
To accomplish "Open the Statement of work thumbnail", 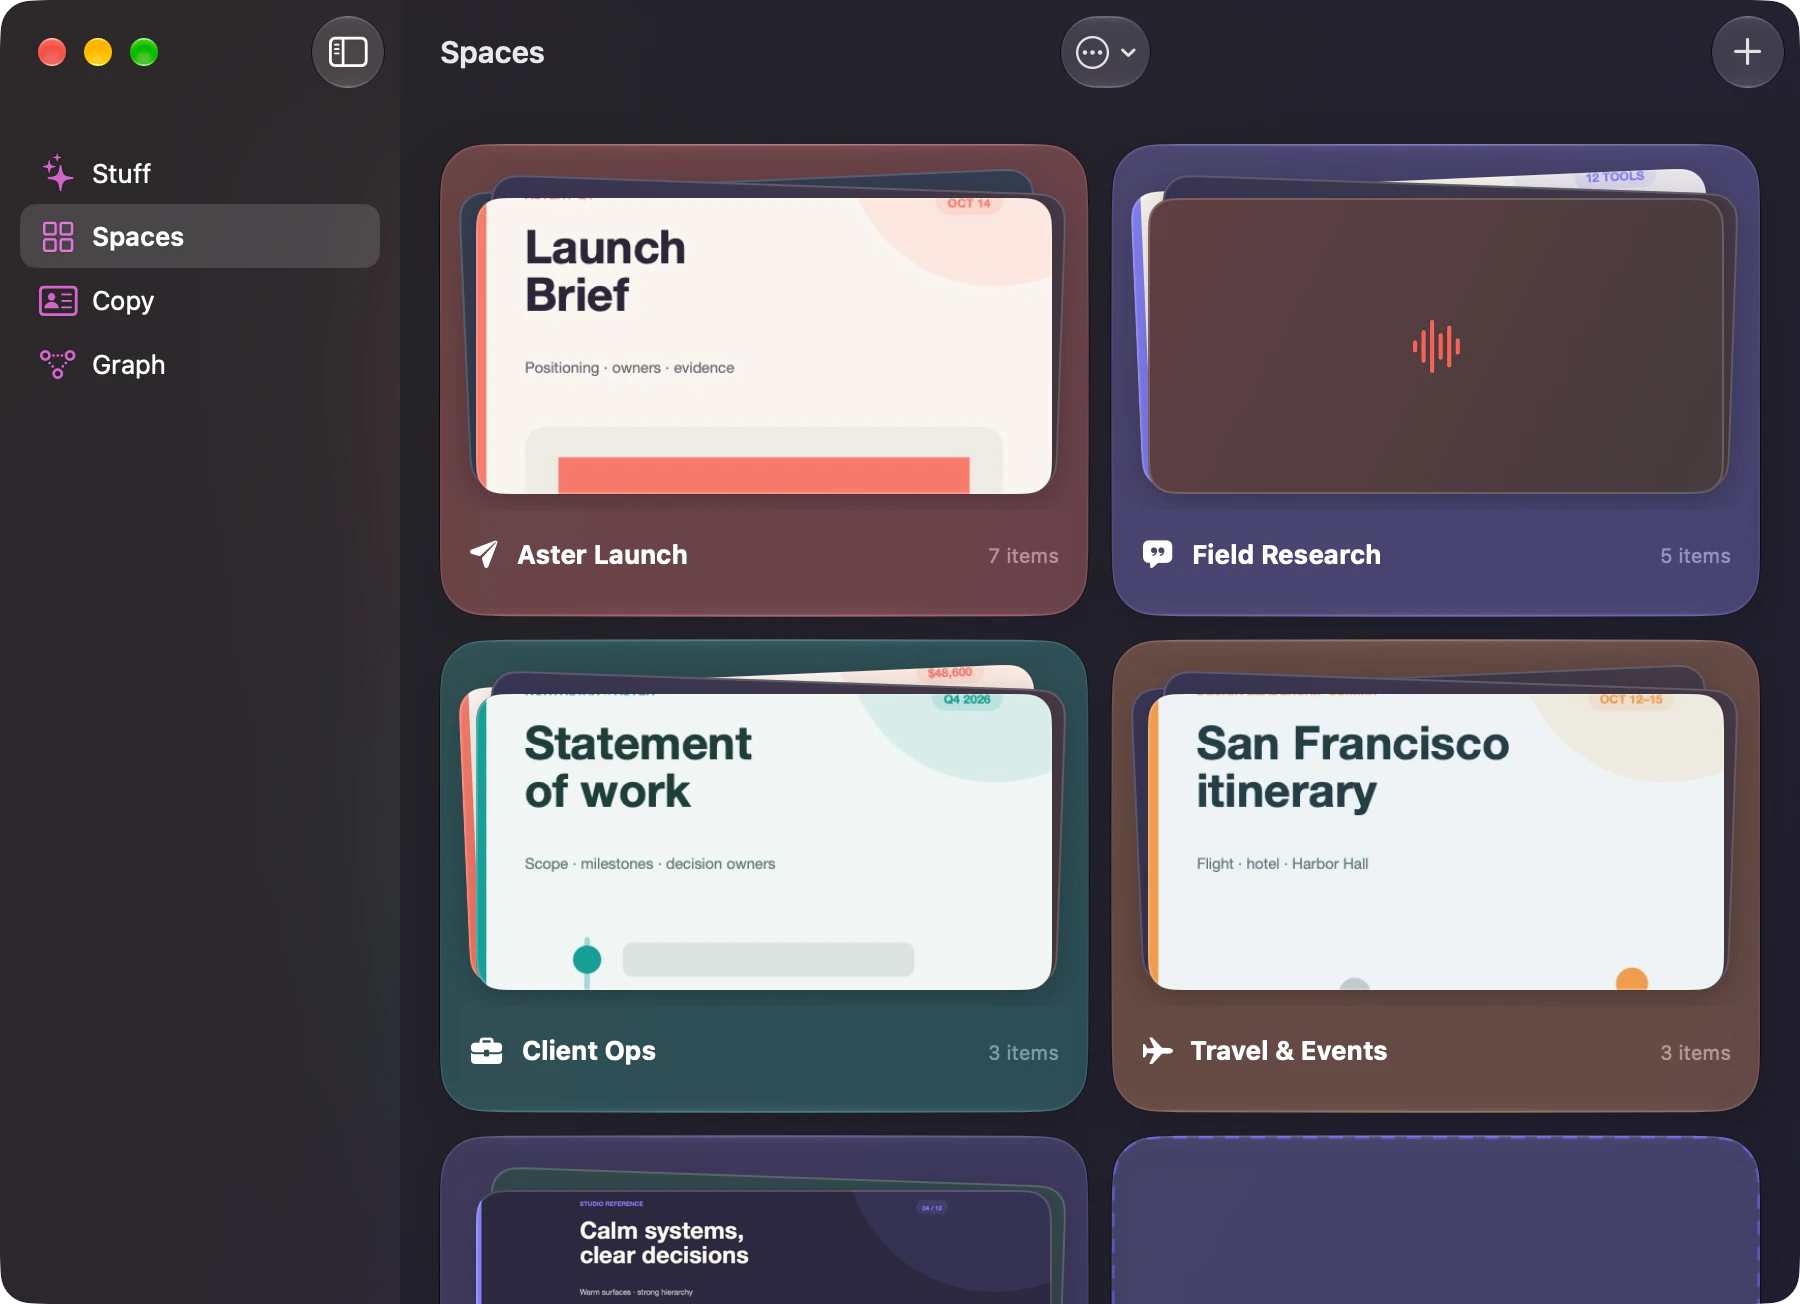I will 764,841.
